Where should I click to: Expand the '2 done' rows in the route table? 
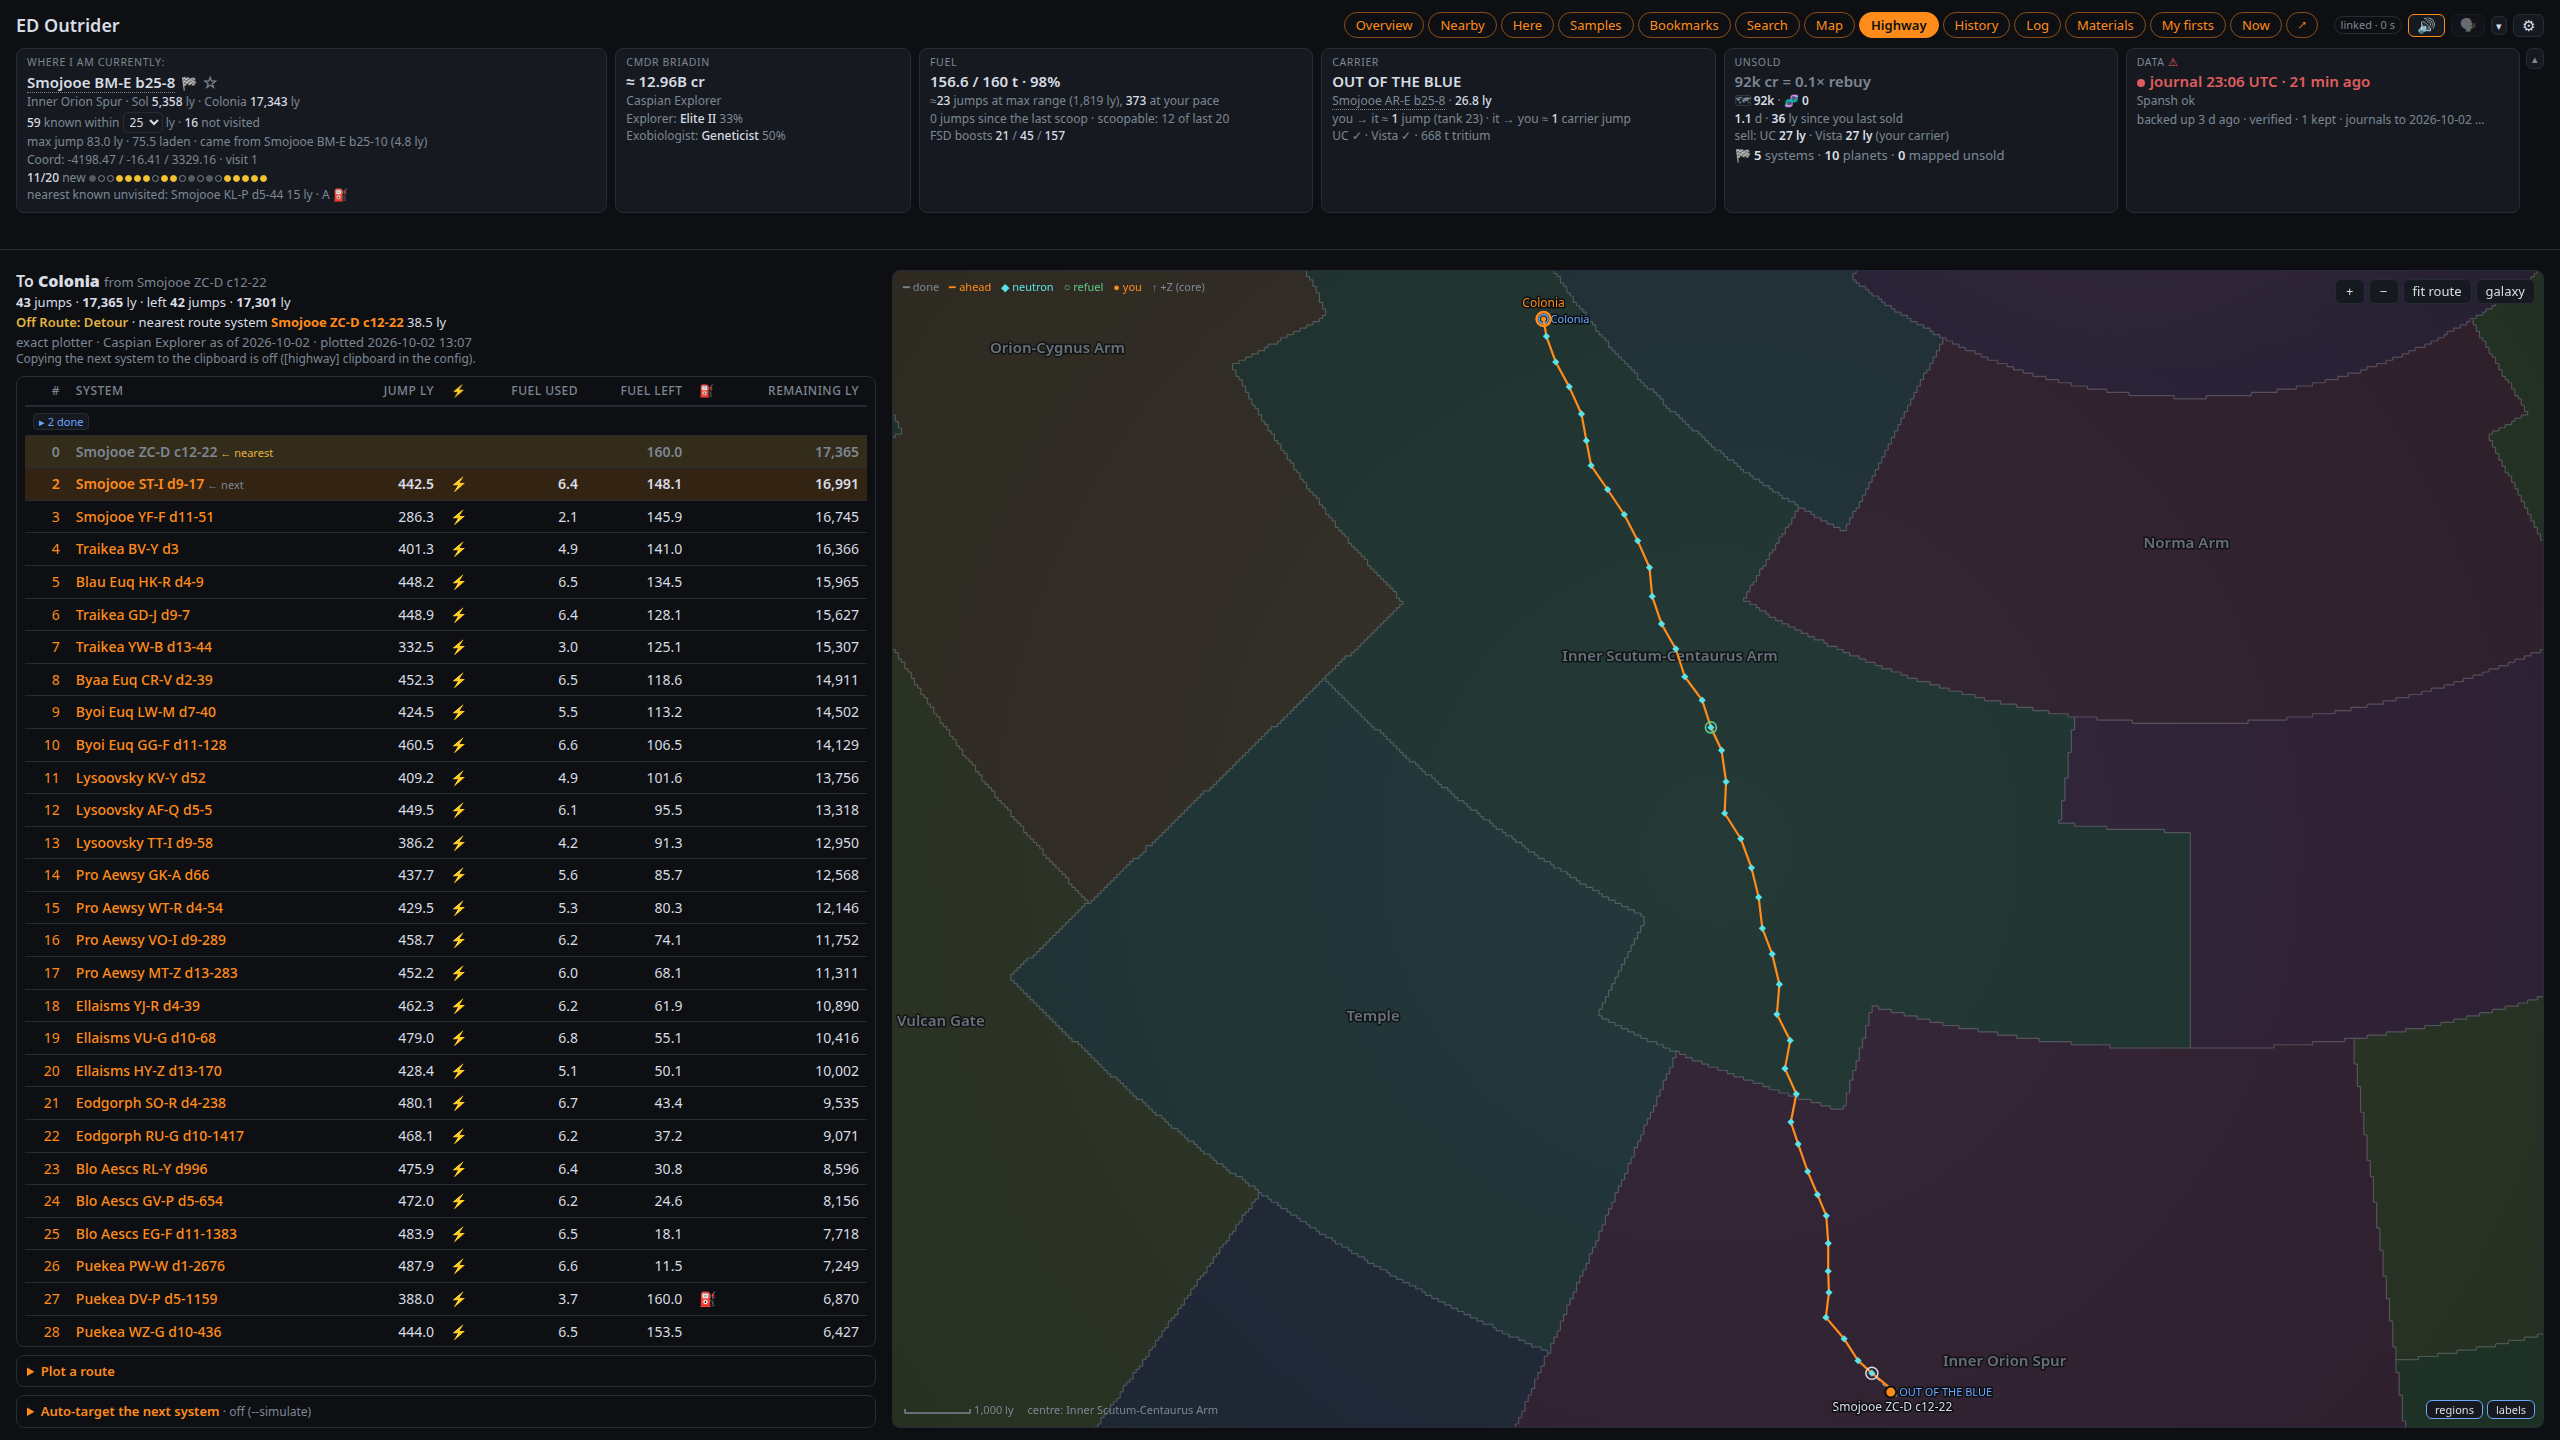tap(61, 422)
